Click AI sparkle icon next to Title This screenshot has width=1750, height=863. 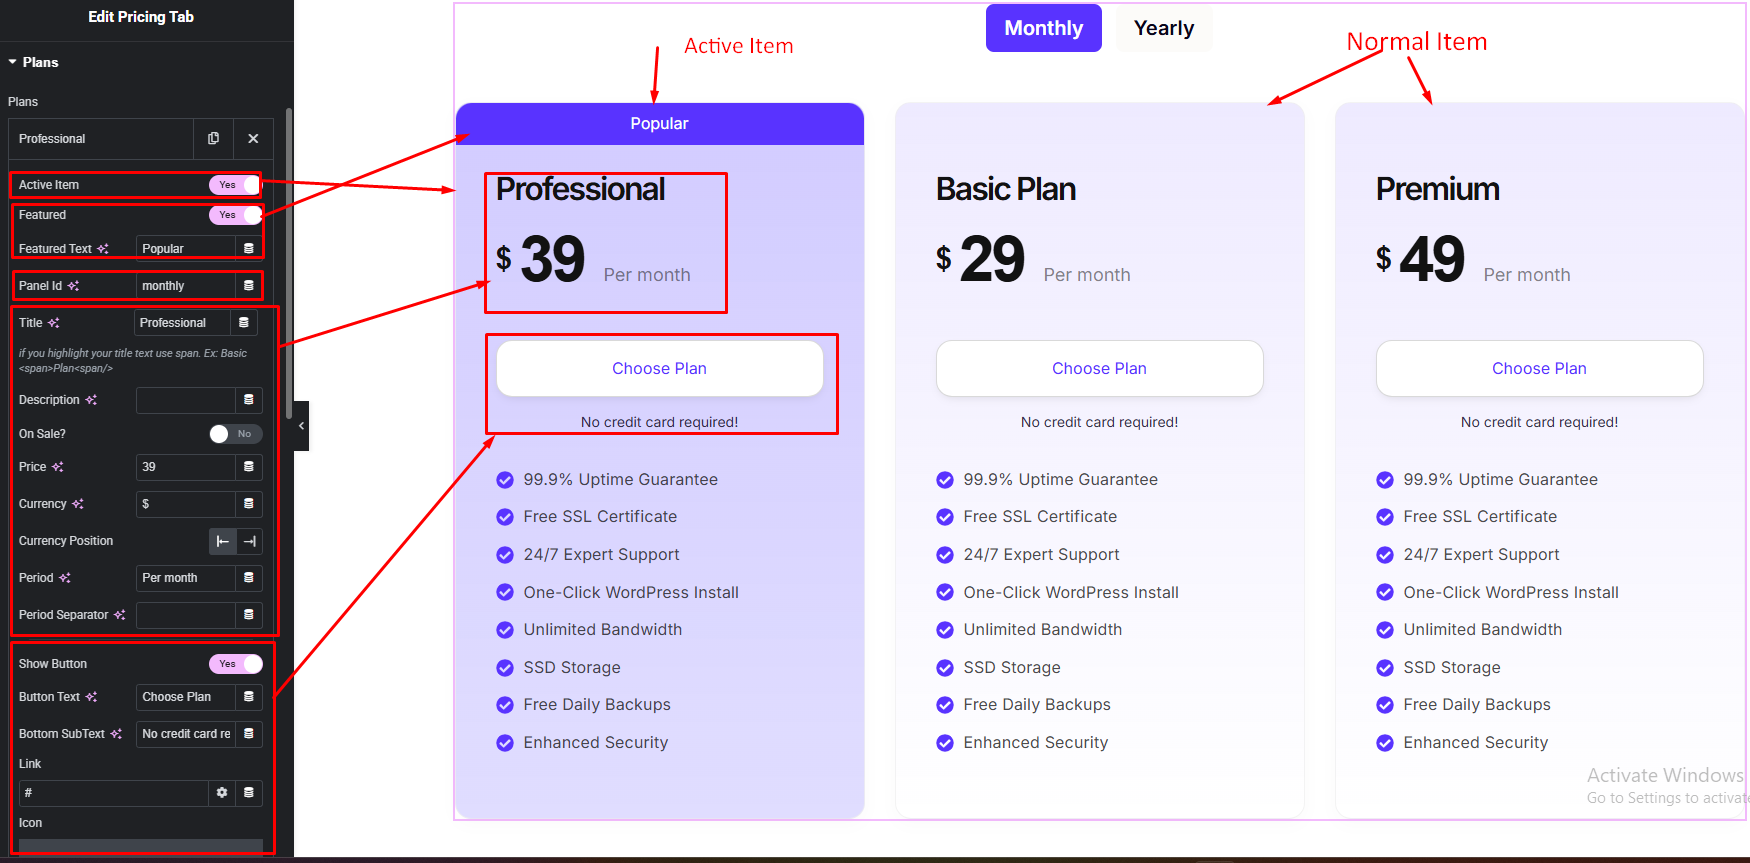(54, 323)
